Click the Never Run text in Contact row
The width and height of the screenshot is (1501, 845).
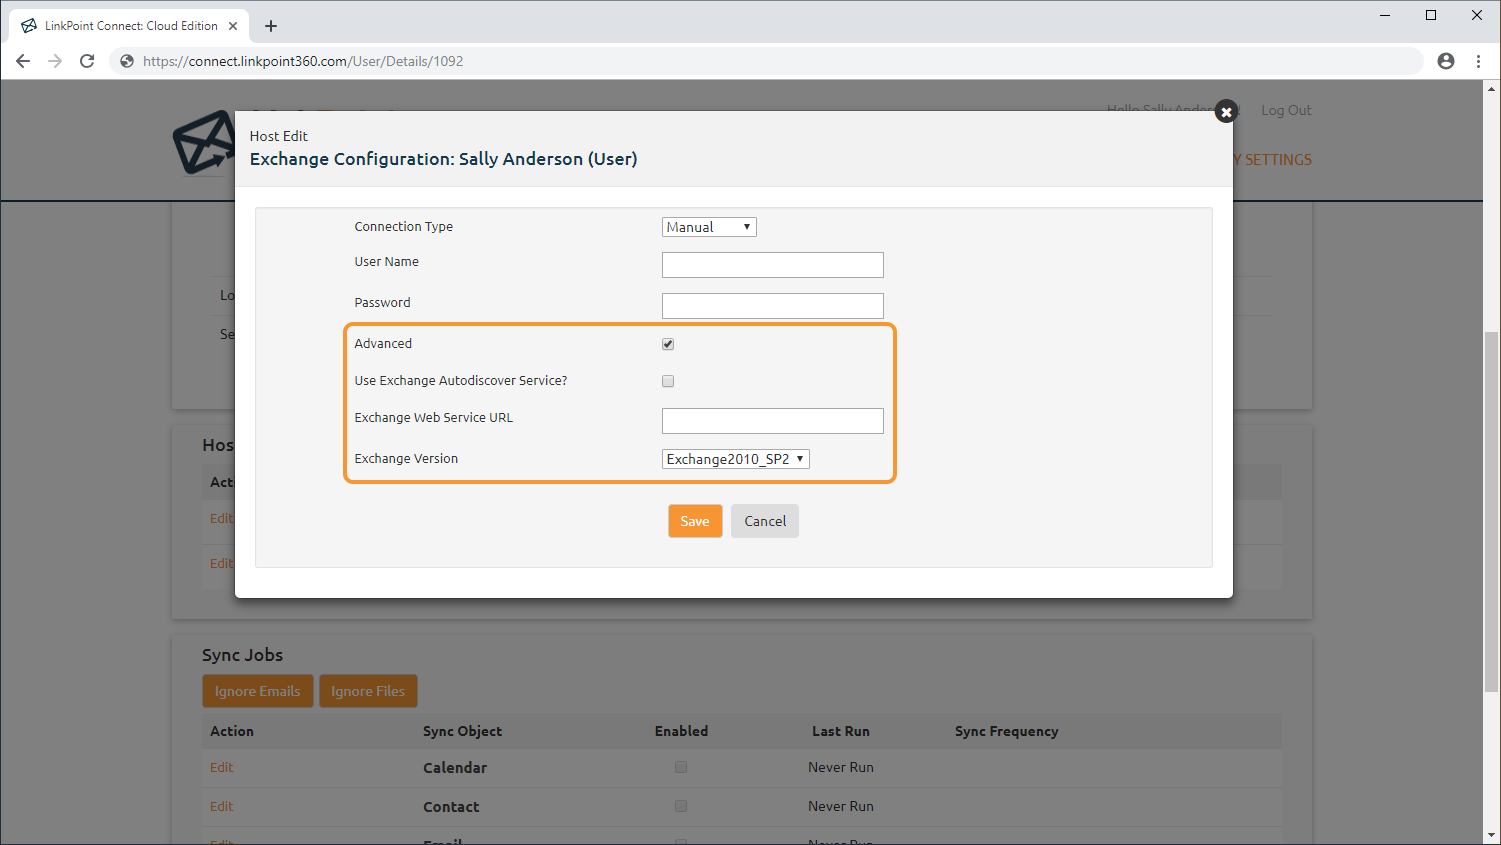point(841,806)
